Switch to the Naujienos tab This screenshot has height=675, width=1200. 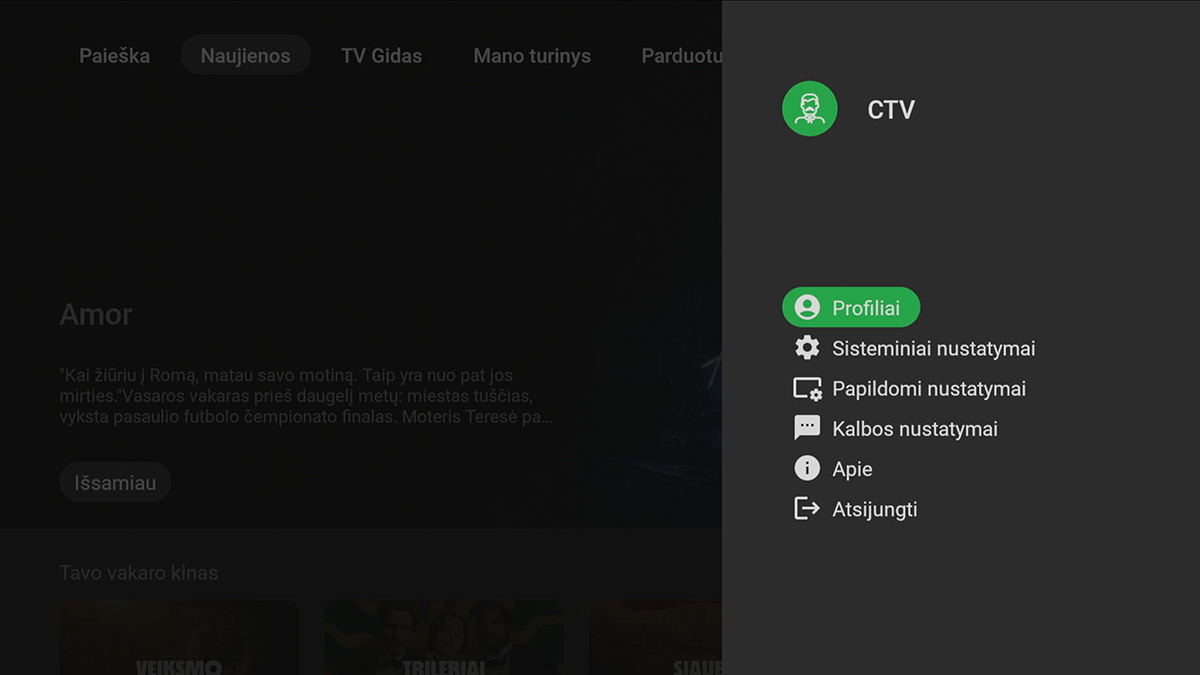pyautogui.click(x=245, y=55)
